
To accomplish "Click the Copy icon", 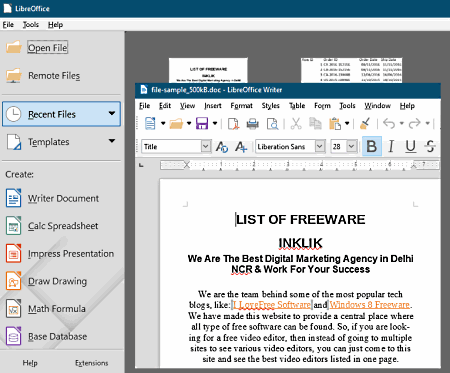I will coord(315,124).
